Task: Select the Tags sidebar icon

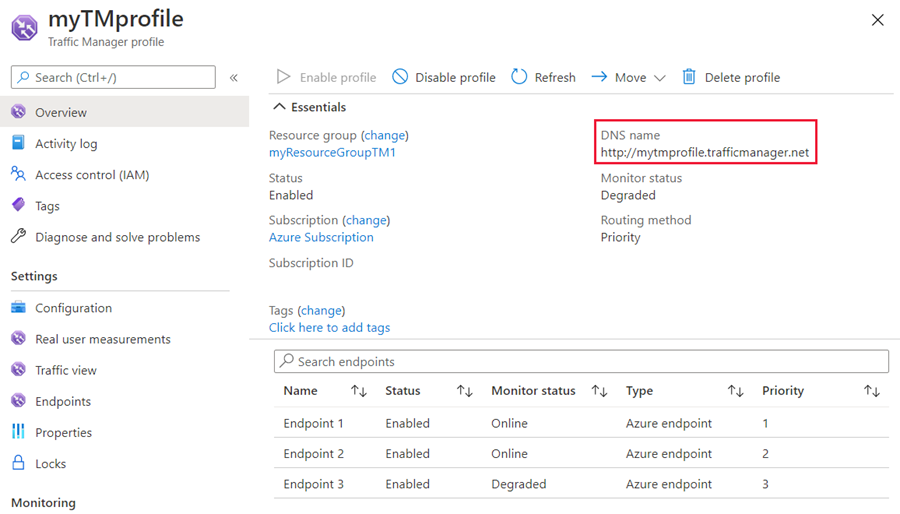Action: pyautogui.click(x=18, y=206)
